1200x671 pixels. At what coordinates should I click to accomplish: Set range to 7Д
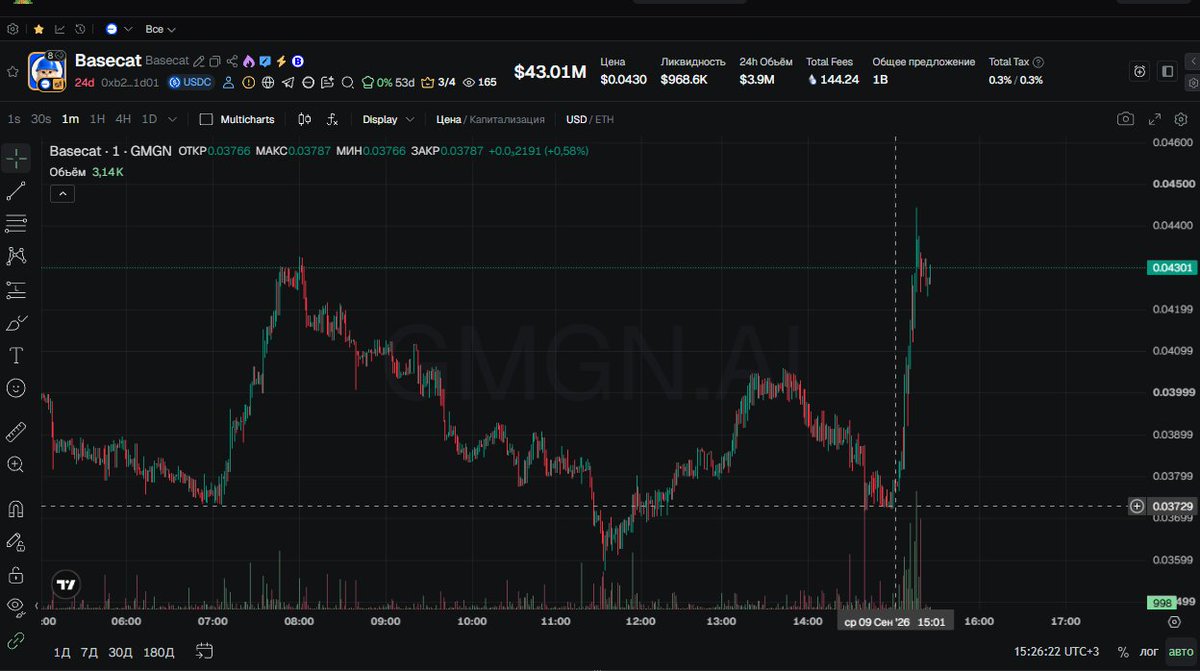(x=90, y=652)
